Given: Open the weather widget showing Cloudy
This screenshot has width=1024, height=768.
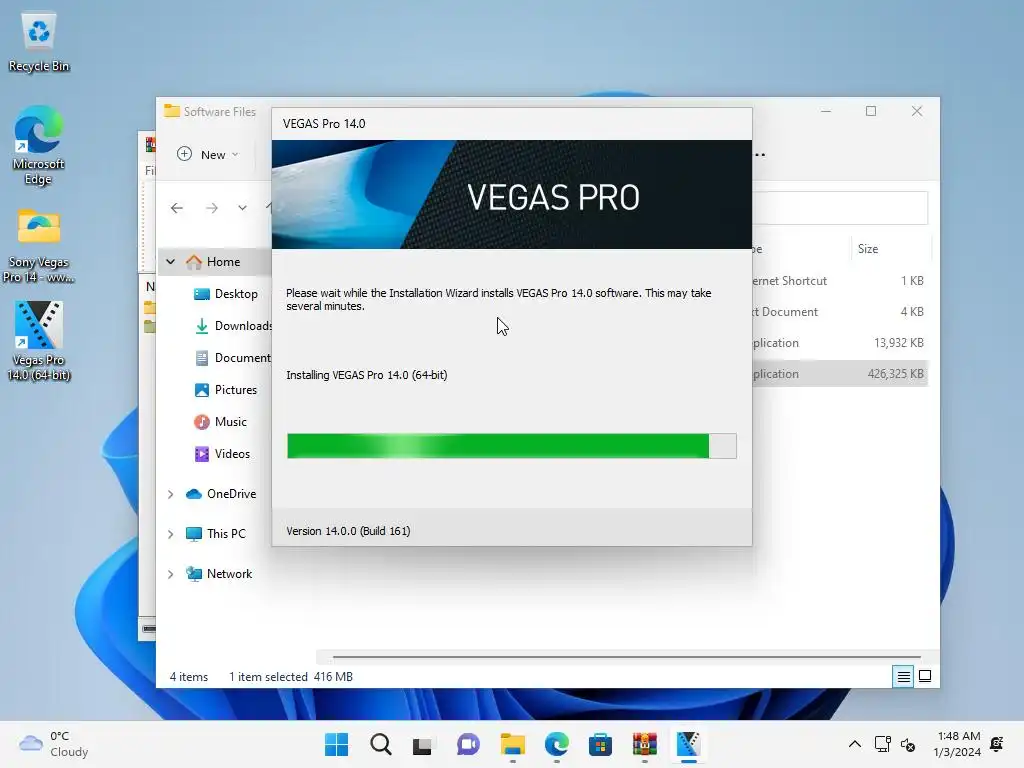Looking at the screenshot, I should coord(54,744).
